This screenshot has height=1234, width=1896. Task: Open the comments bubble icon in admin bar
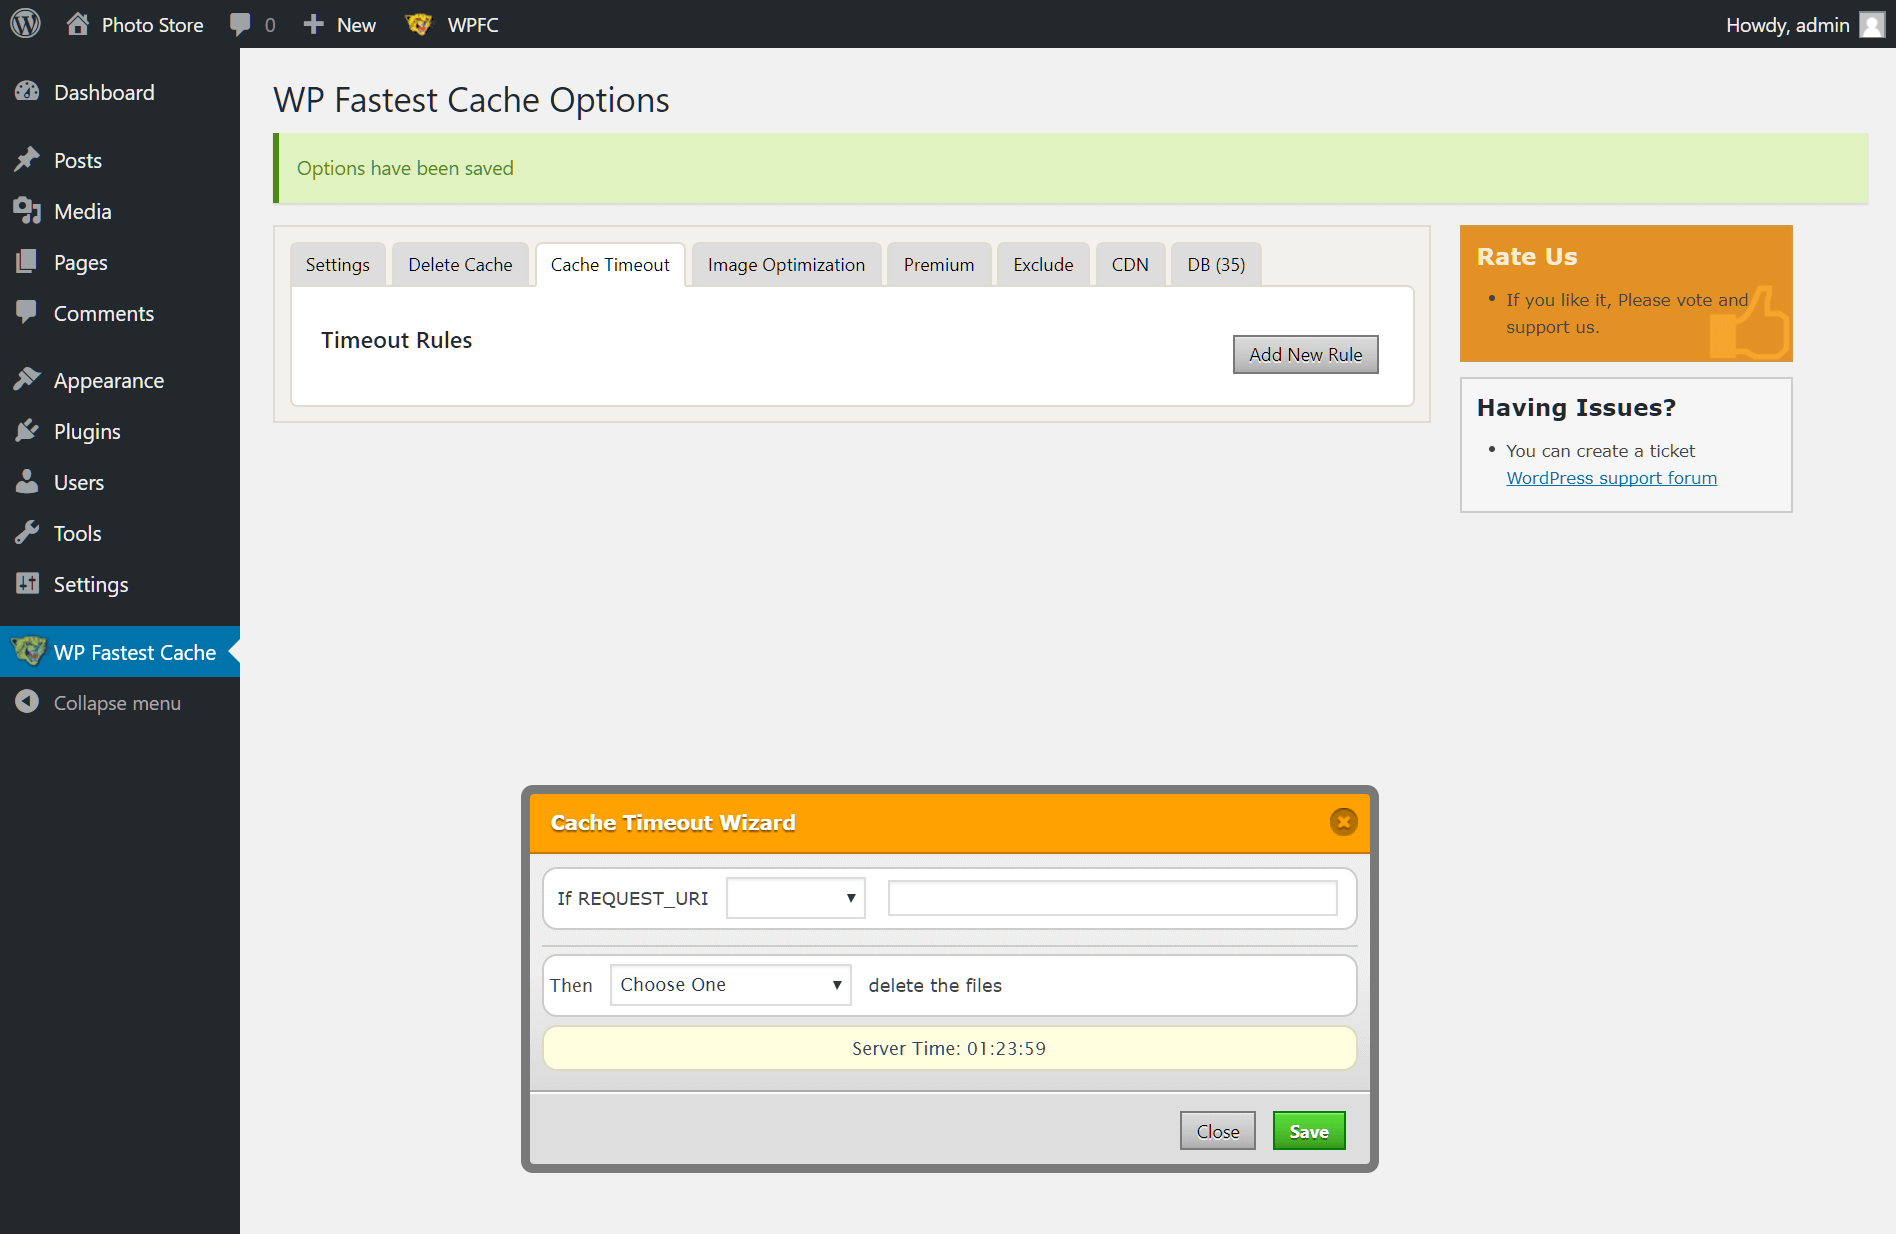[240, 24]
